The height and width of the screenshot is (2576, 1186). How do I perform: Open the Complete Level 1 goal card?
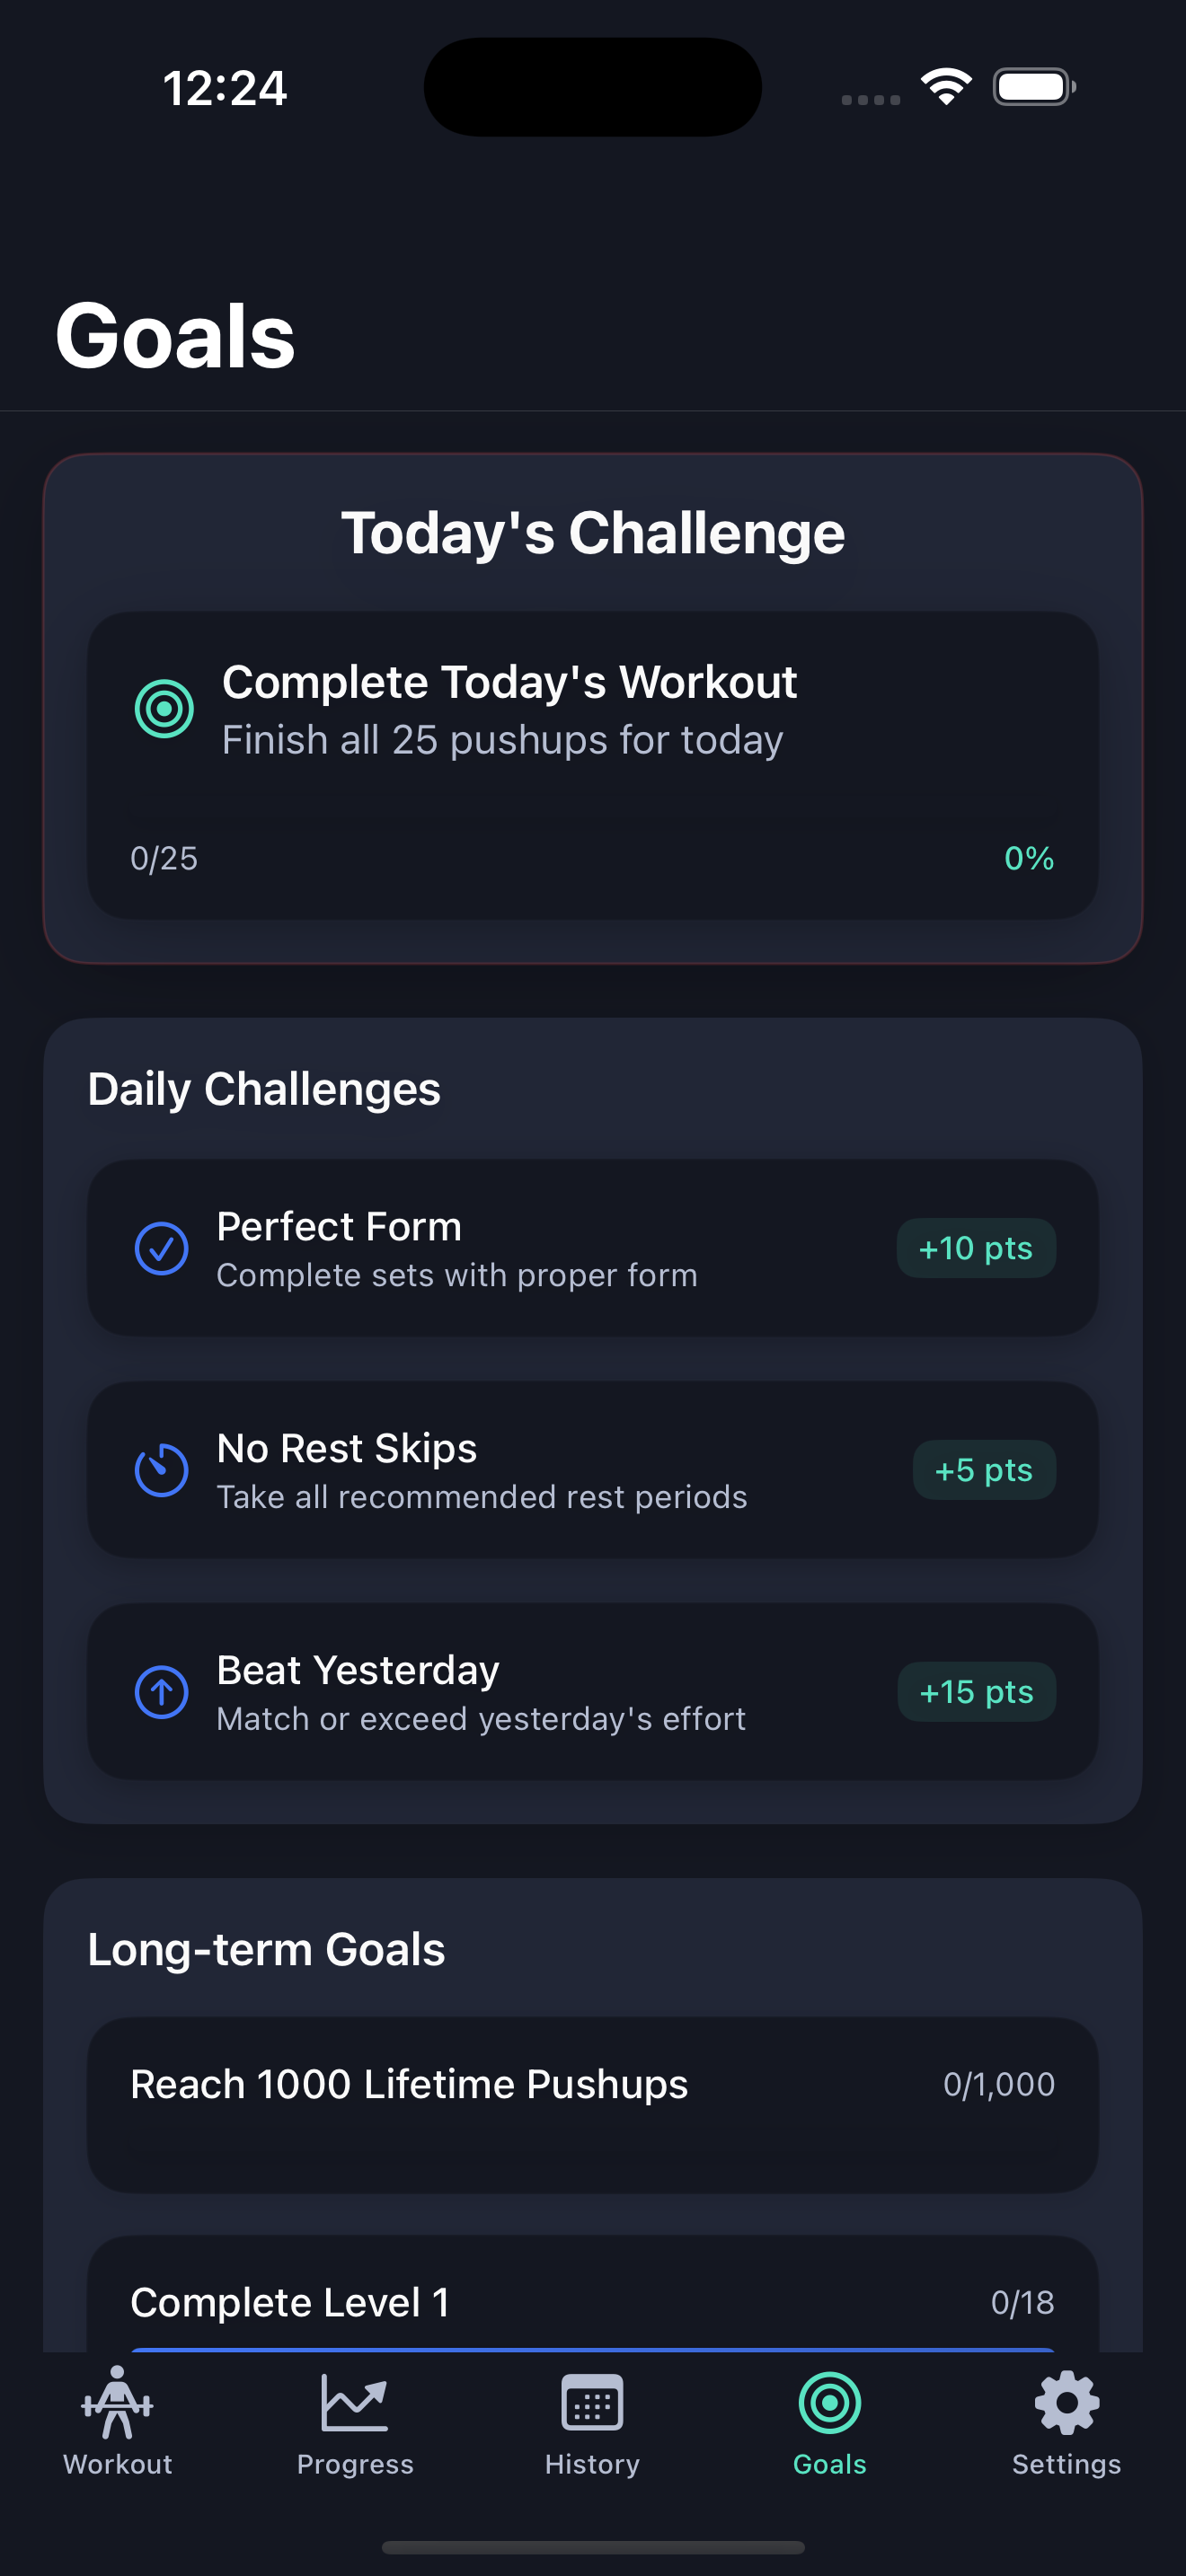593,2295
